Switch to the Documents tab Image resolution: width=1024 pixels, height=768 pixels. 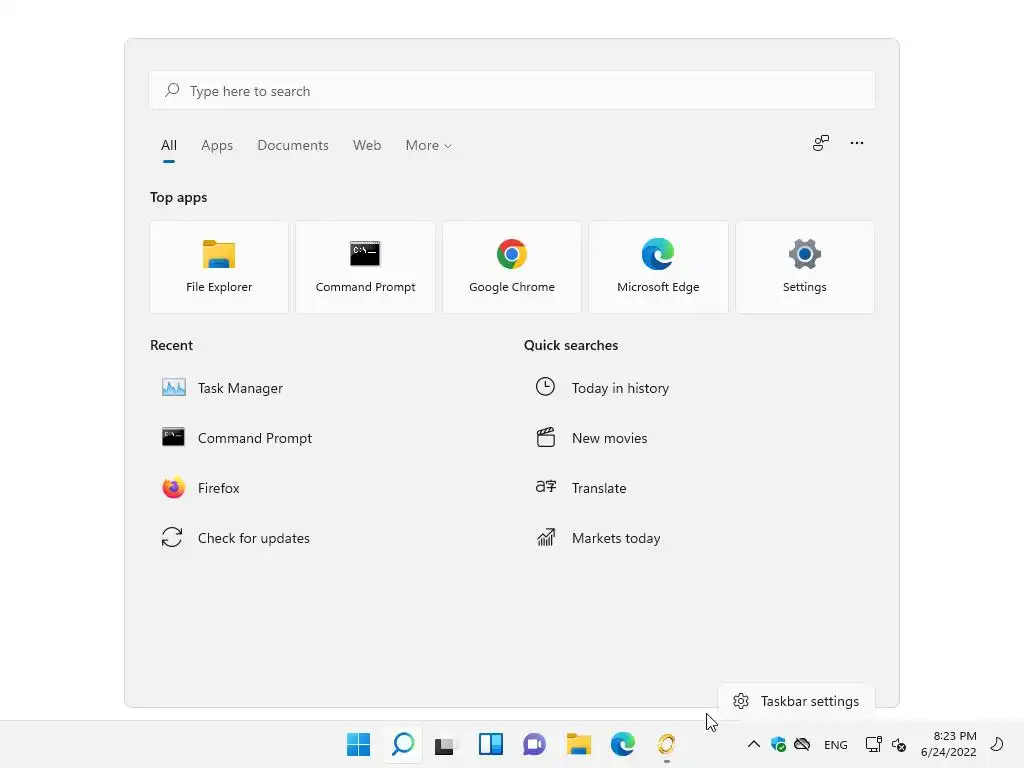tap(293, 146)
